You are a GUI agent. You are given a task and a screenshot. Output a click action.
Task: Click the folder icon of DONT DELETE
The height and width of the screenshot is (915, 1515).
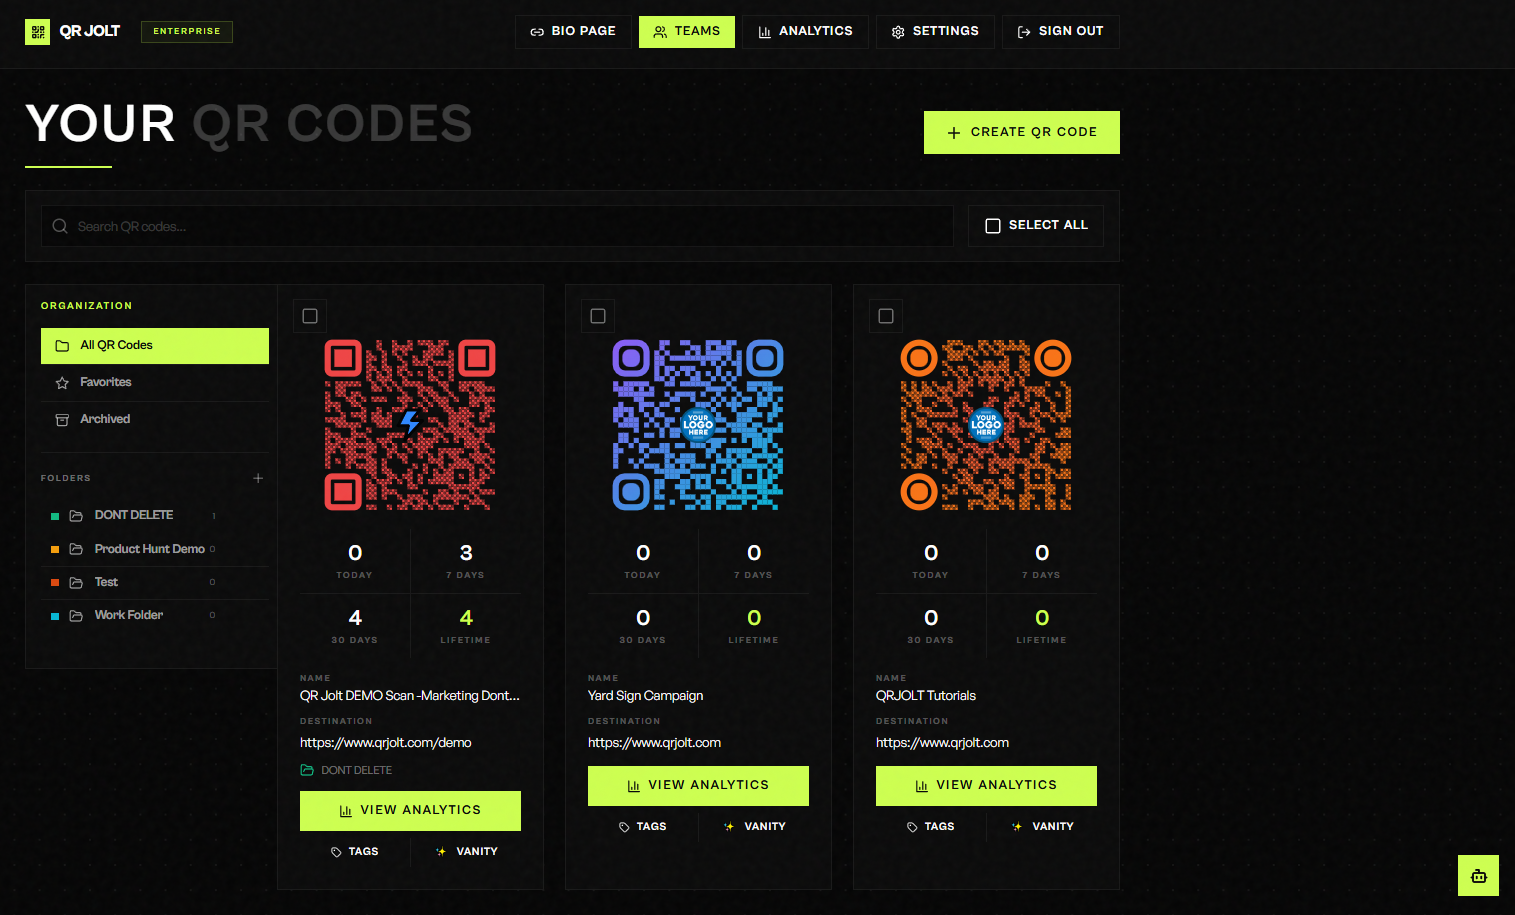[76, 516]
